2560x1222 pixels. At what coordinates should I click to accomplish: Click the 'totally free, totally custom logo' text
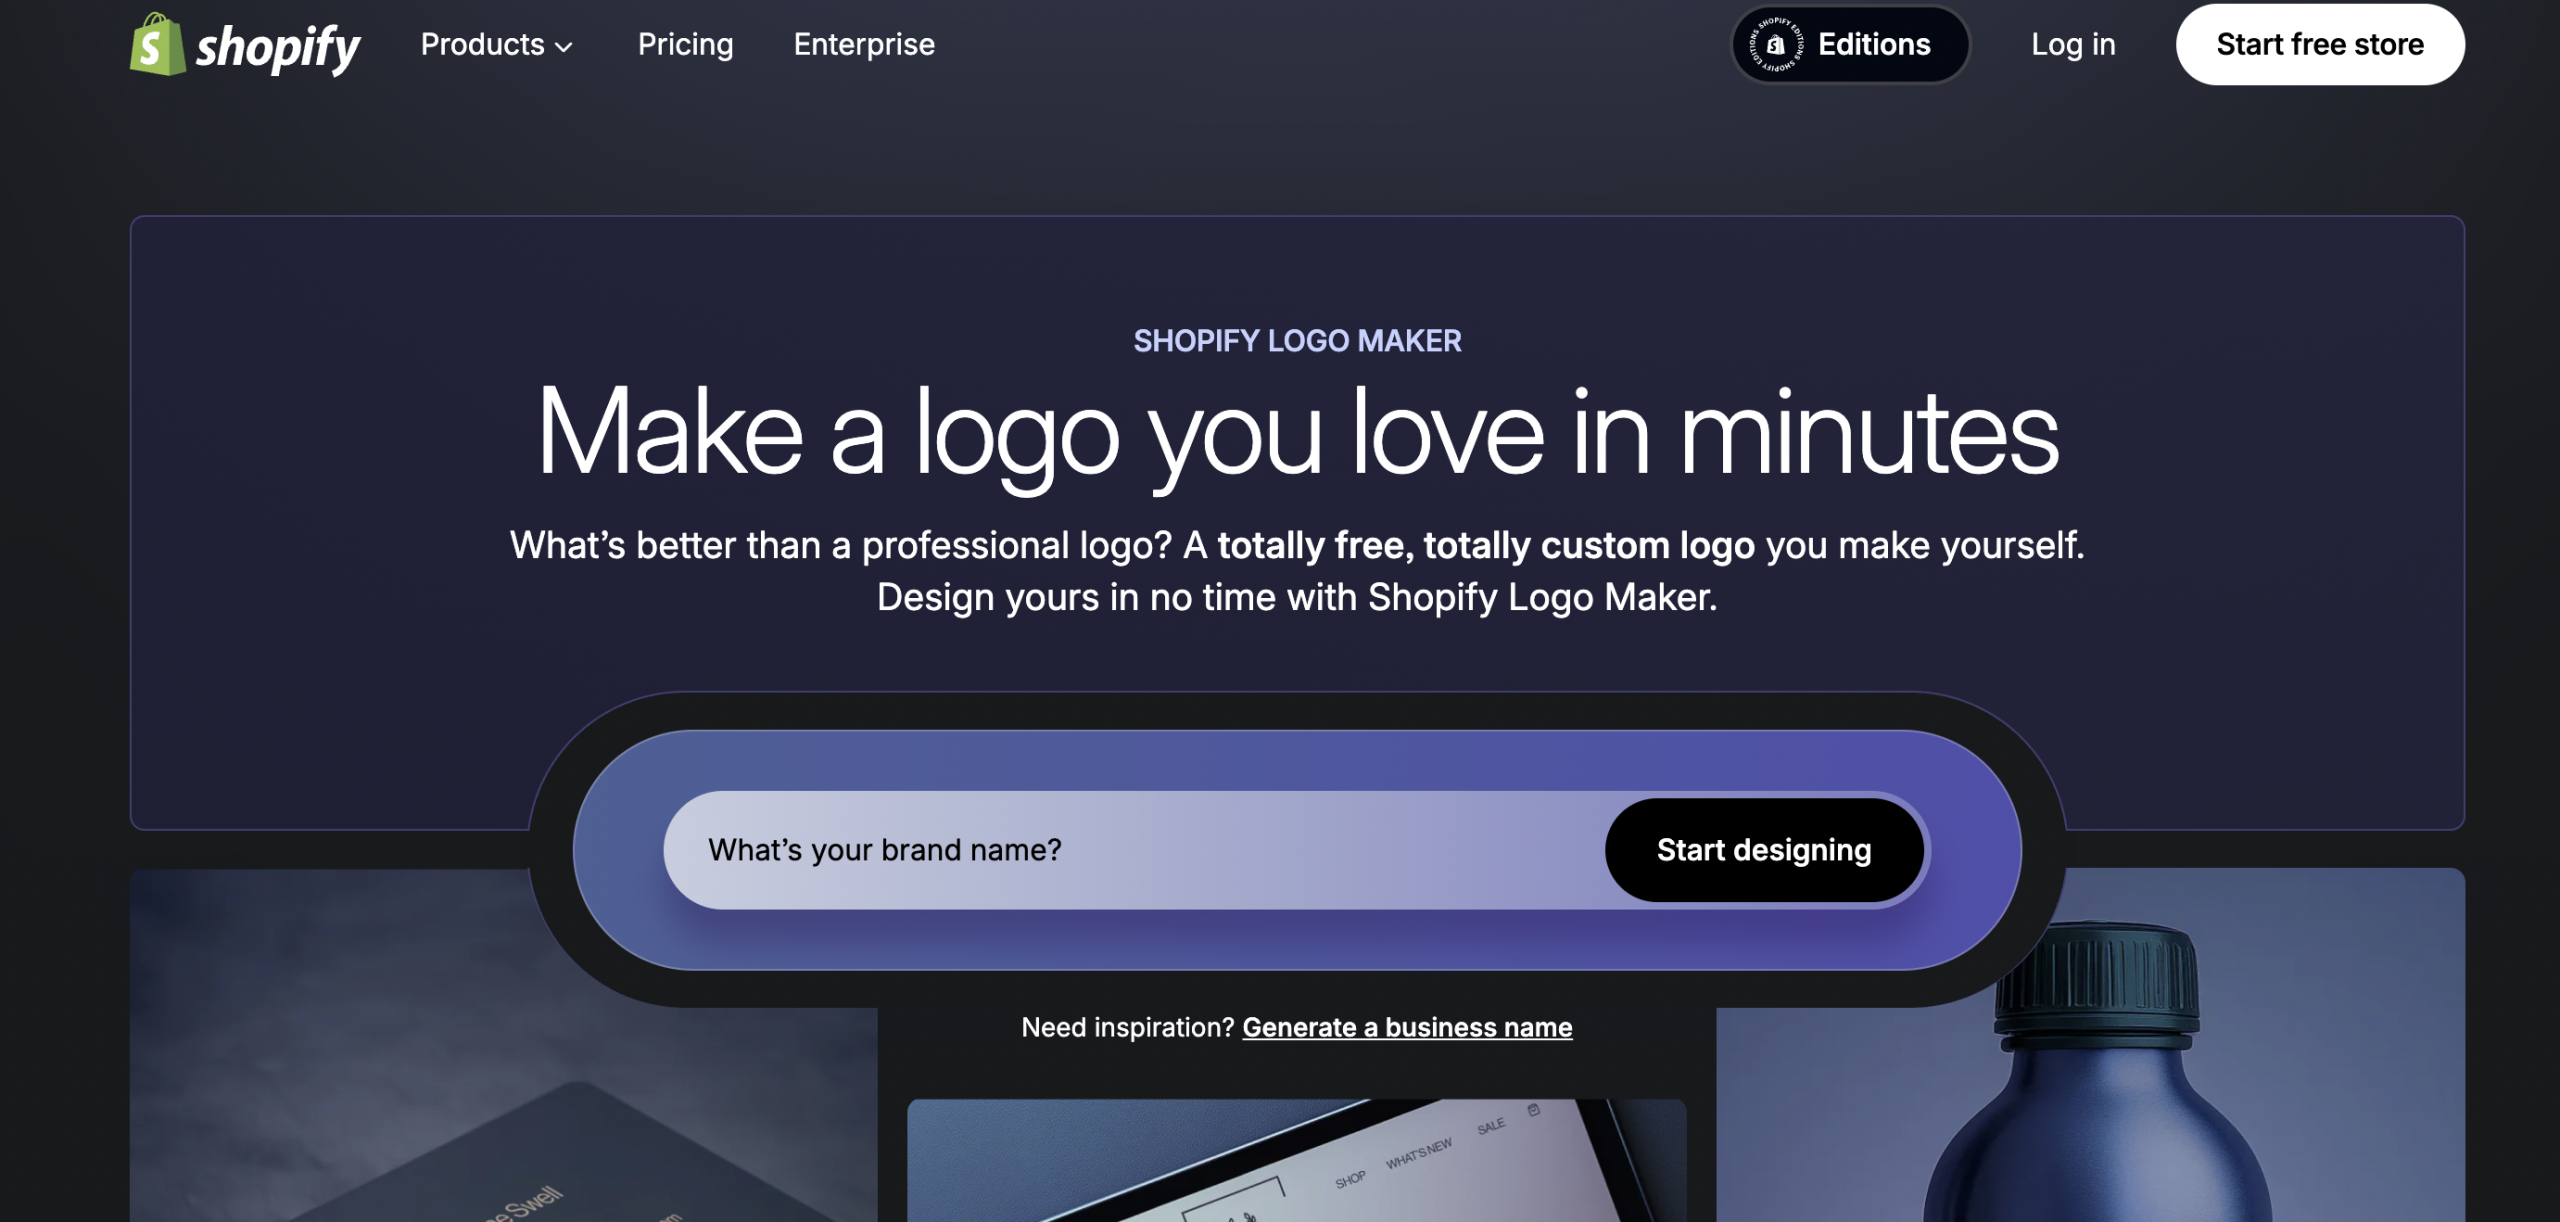pyautogui.click(x=1486, y=545)
